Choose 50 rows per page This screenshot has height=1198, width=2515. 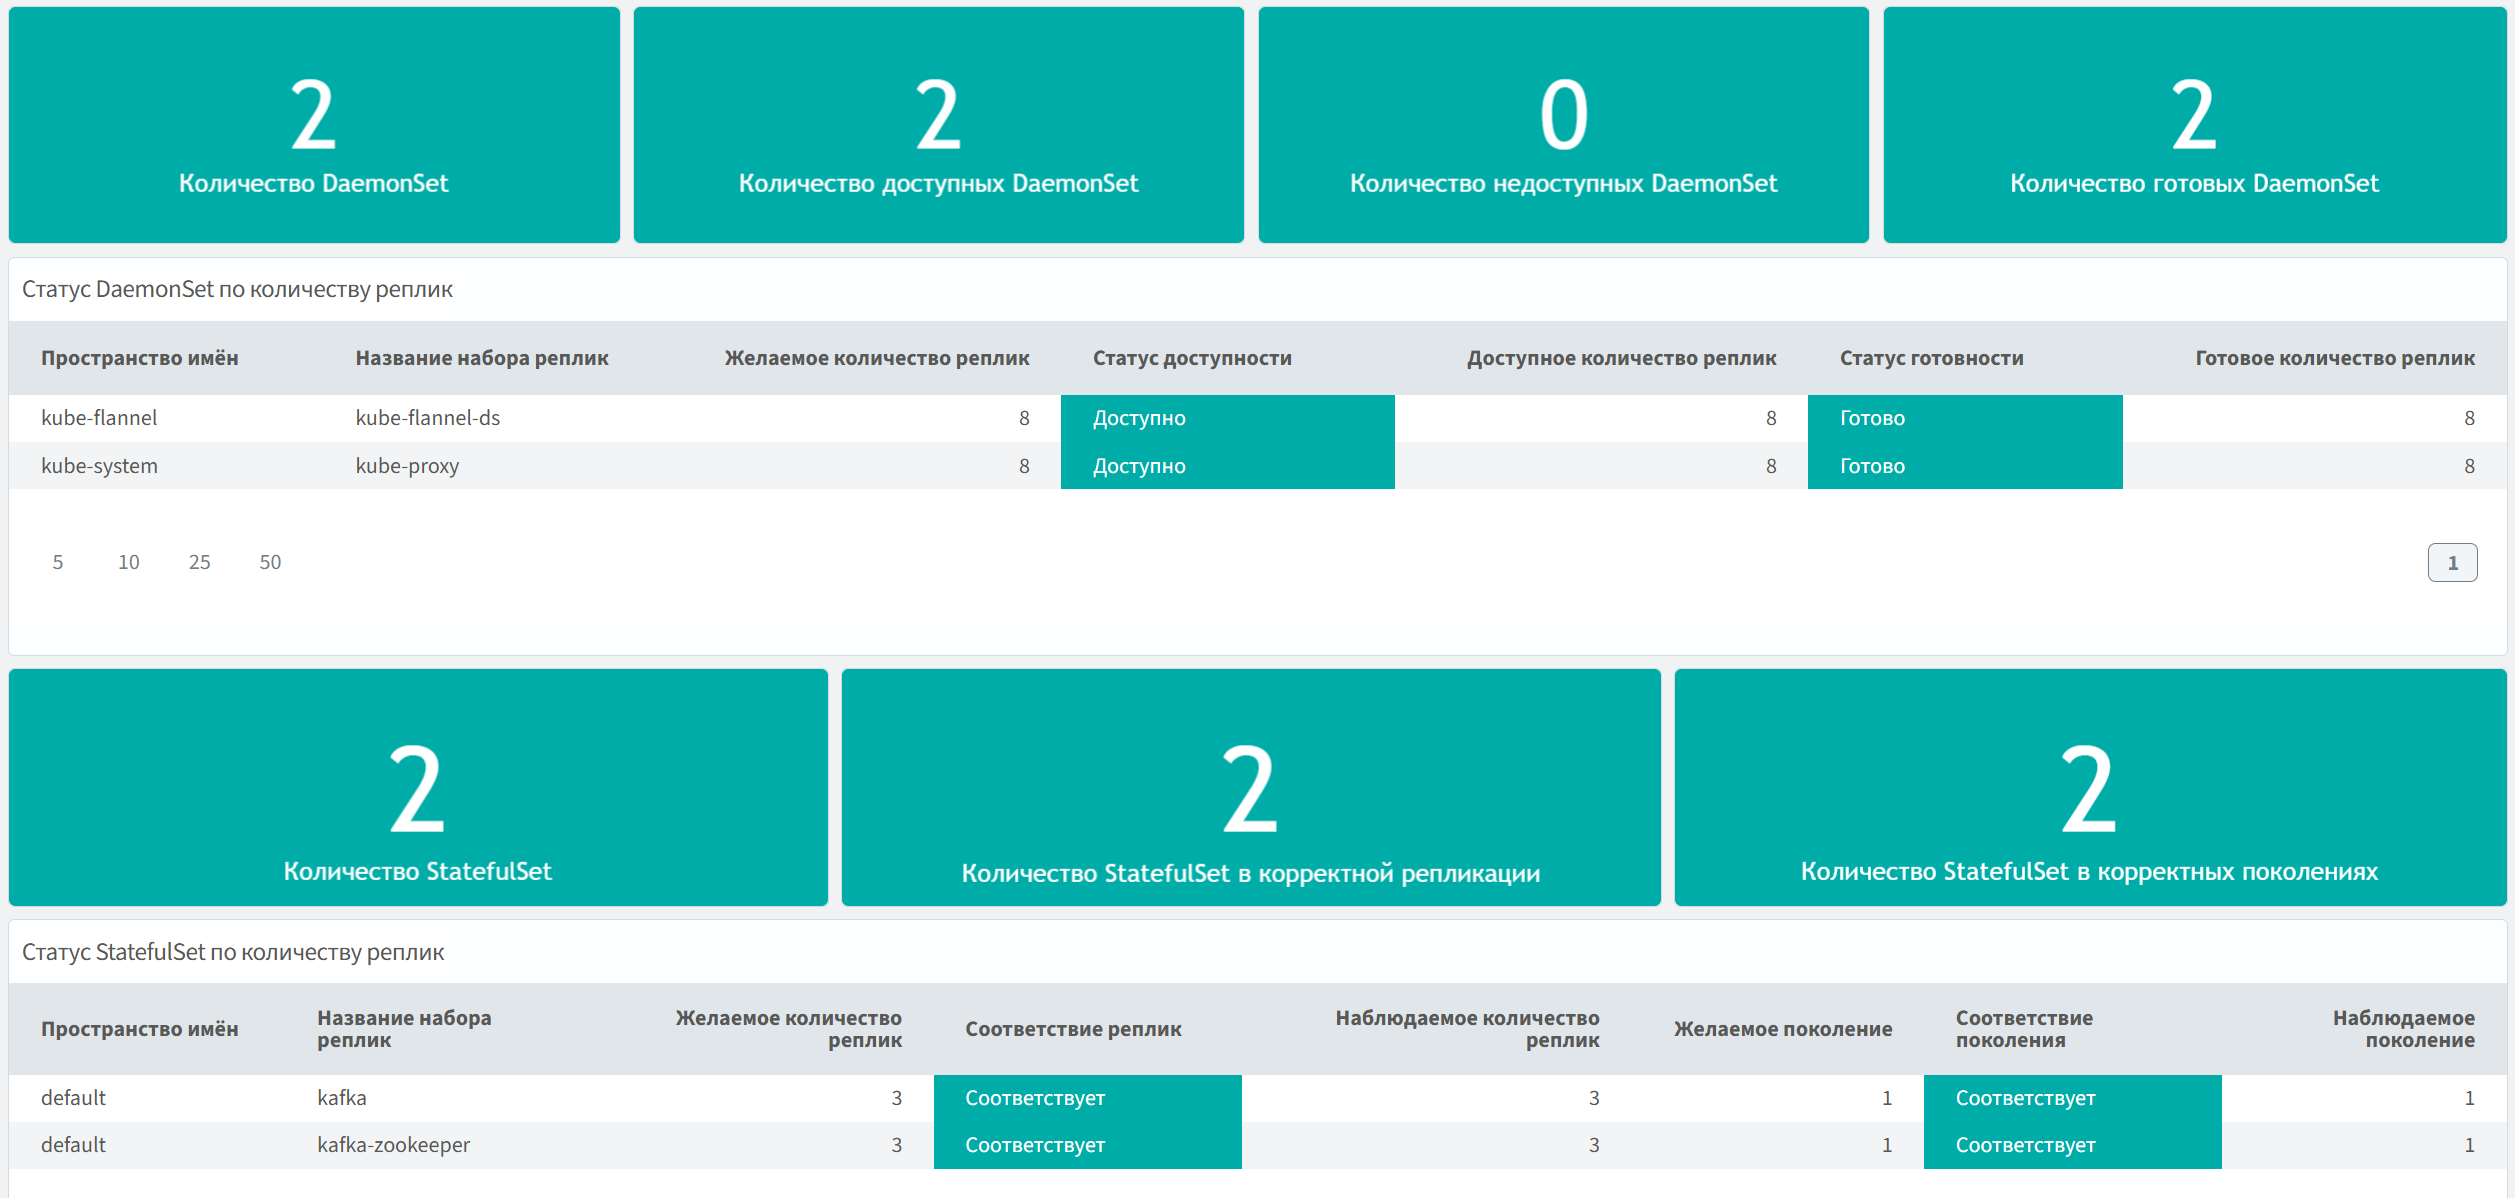(x=270, y=562)
